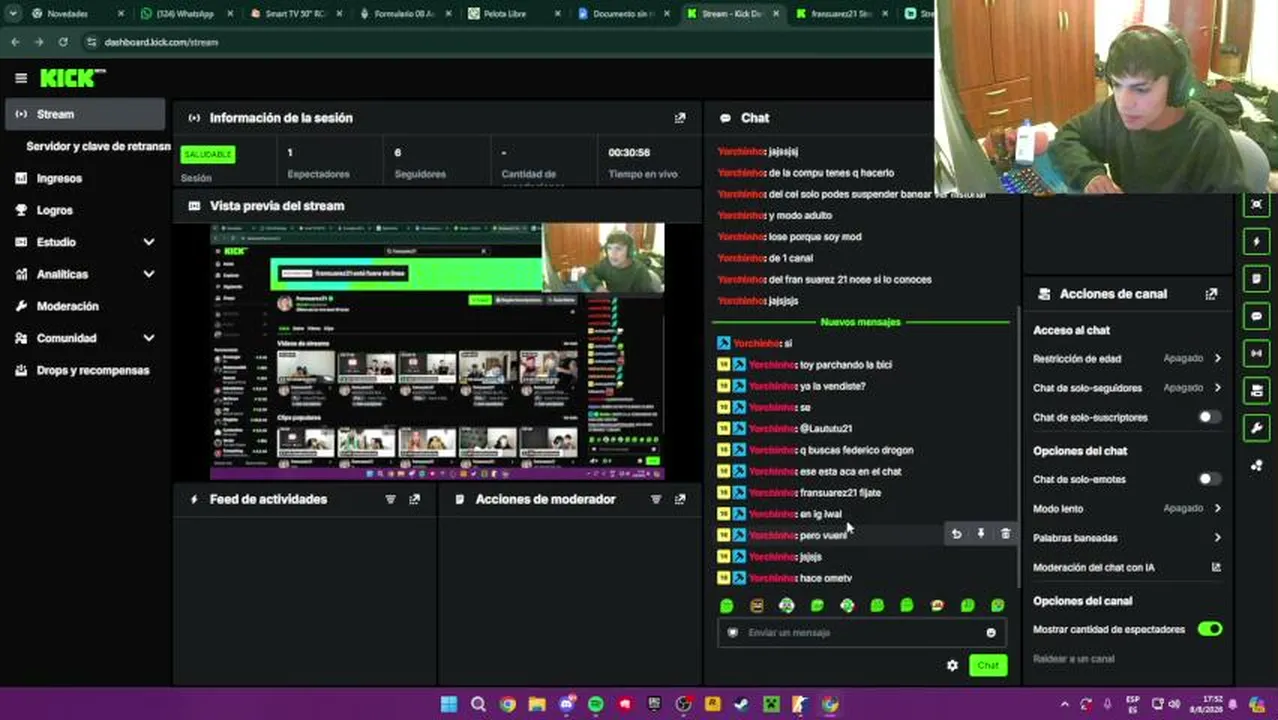Viewport: 1278px width, 720px height.
Task: Expand Restricción de edad options
Action: [x=1217, y=358]
